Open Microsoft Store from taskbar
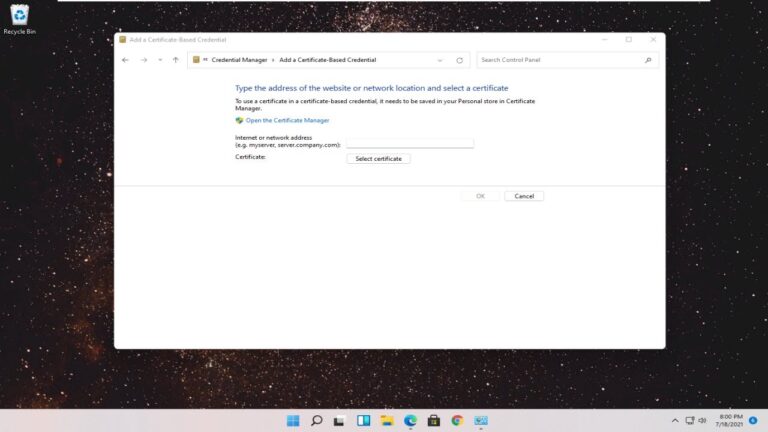 coord(434,421)
